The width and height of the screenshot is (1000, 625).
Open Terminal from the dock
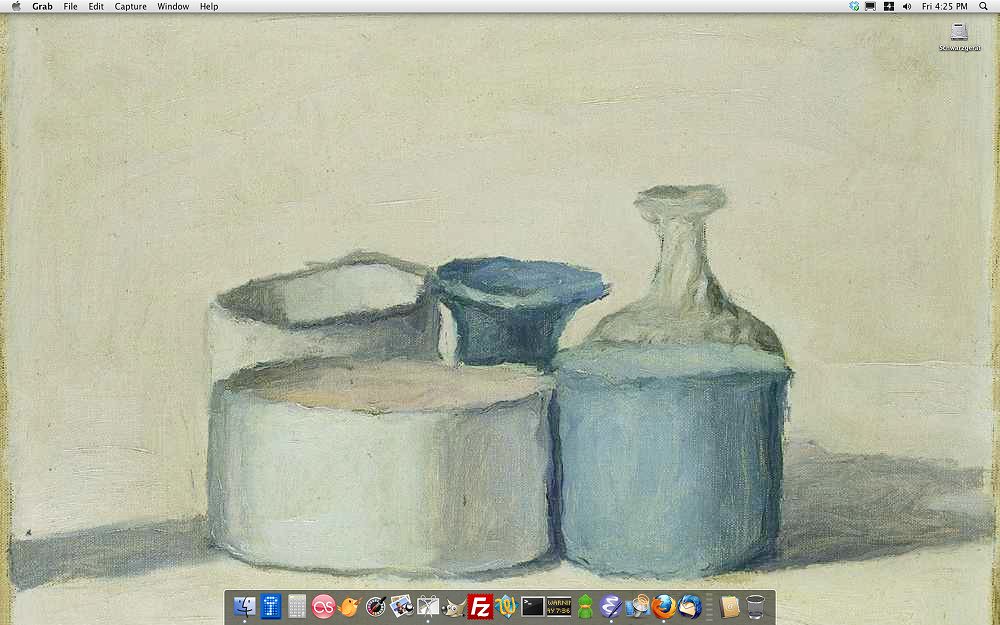[533, 606]
